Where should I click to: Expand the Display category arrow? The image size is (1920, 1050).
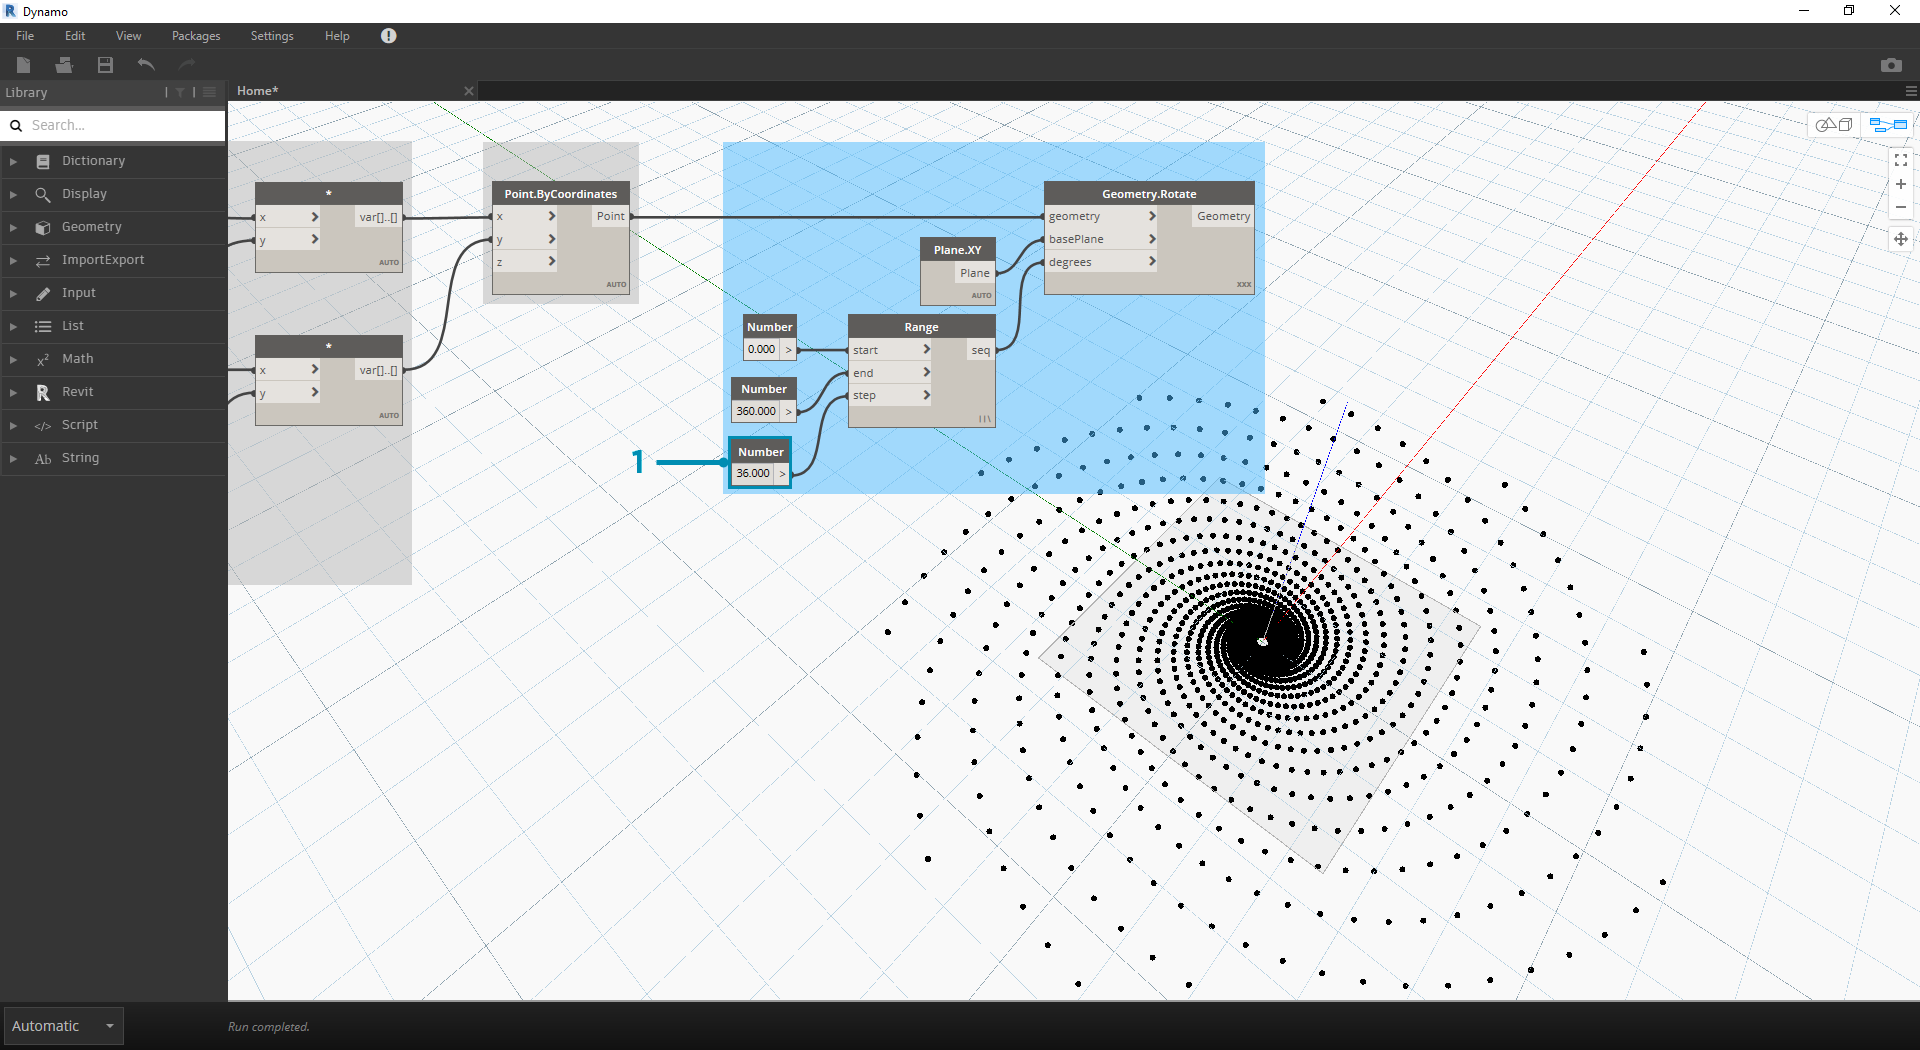[x=13, y=194]
